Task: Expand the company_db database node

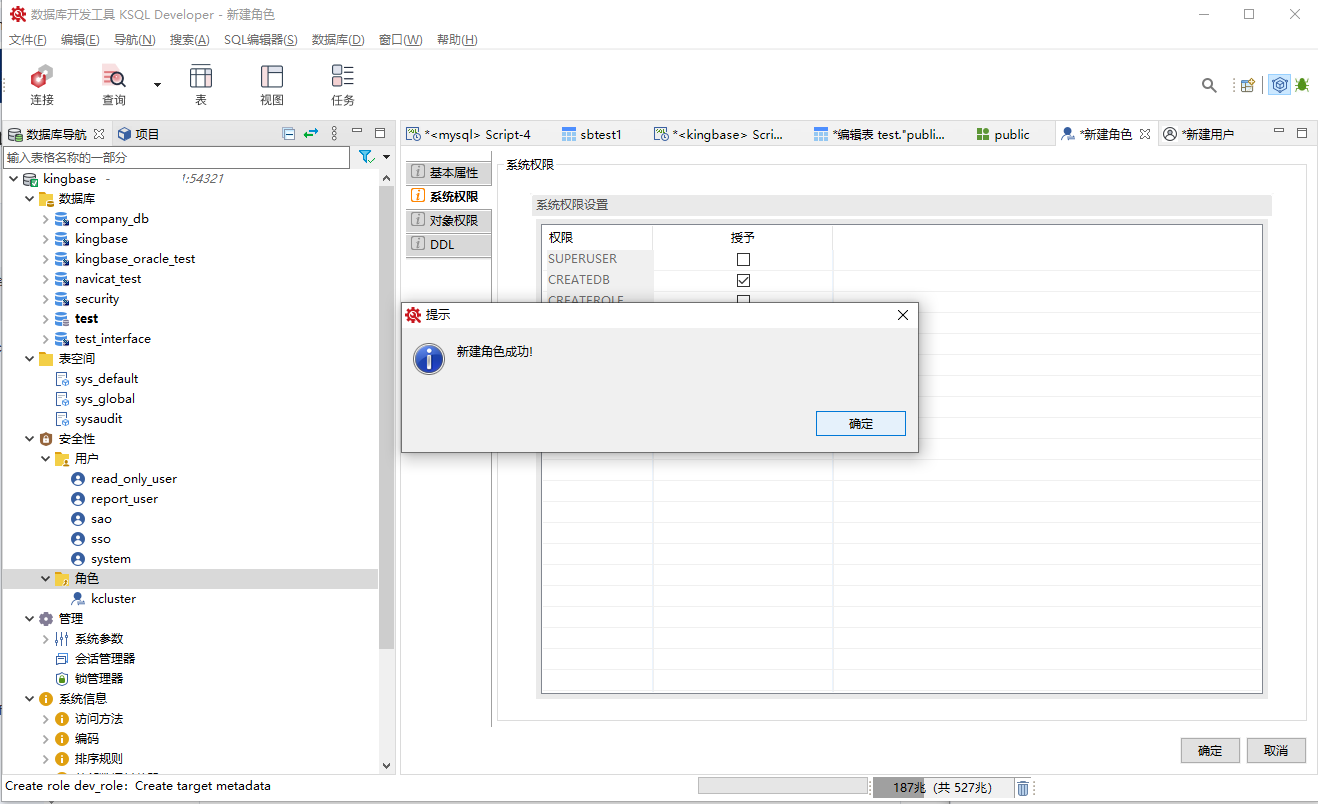Action: 45,219
